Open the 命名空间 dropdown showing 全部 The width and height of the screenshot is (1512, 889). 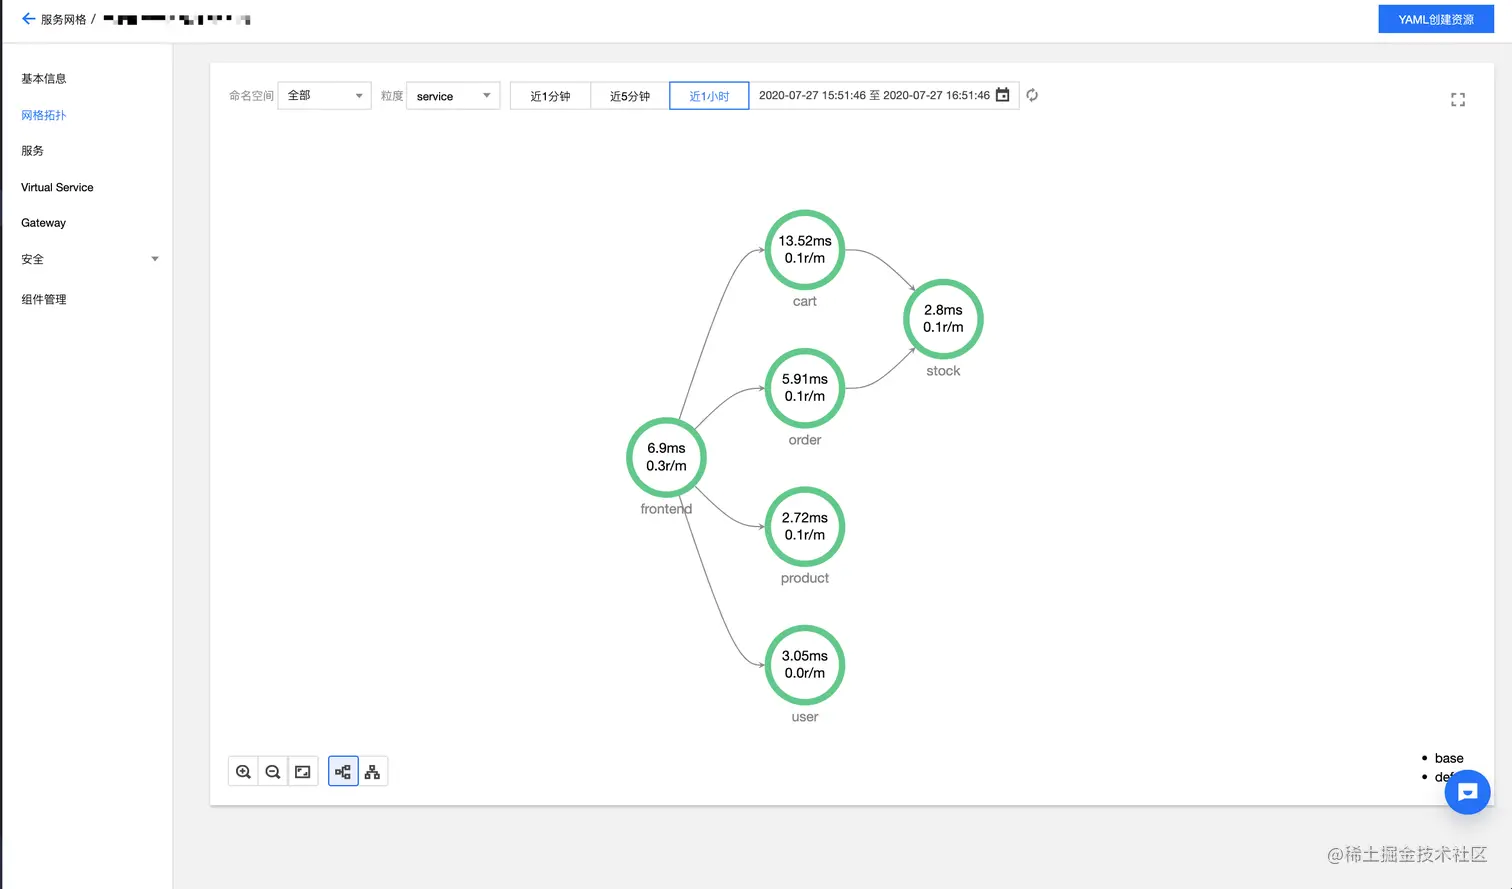[324, 96]
